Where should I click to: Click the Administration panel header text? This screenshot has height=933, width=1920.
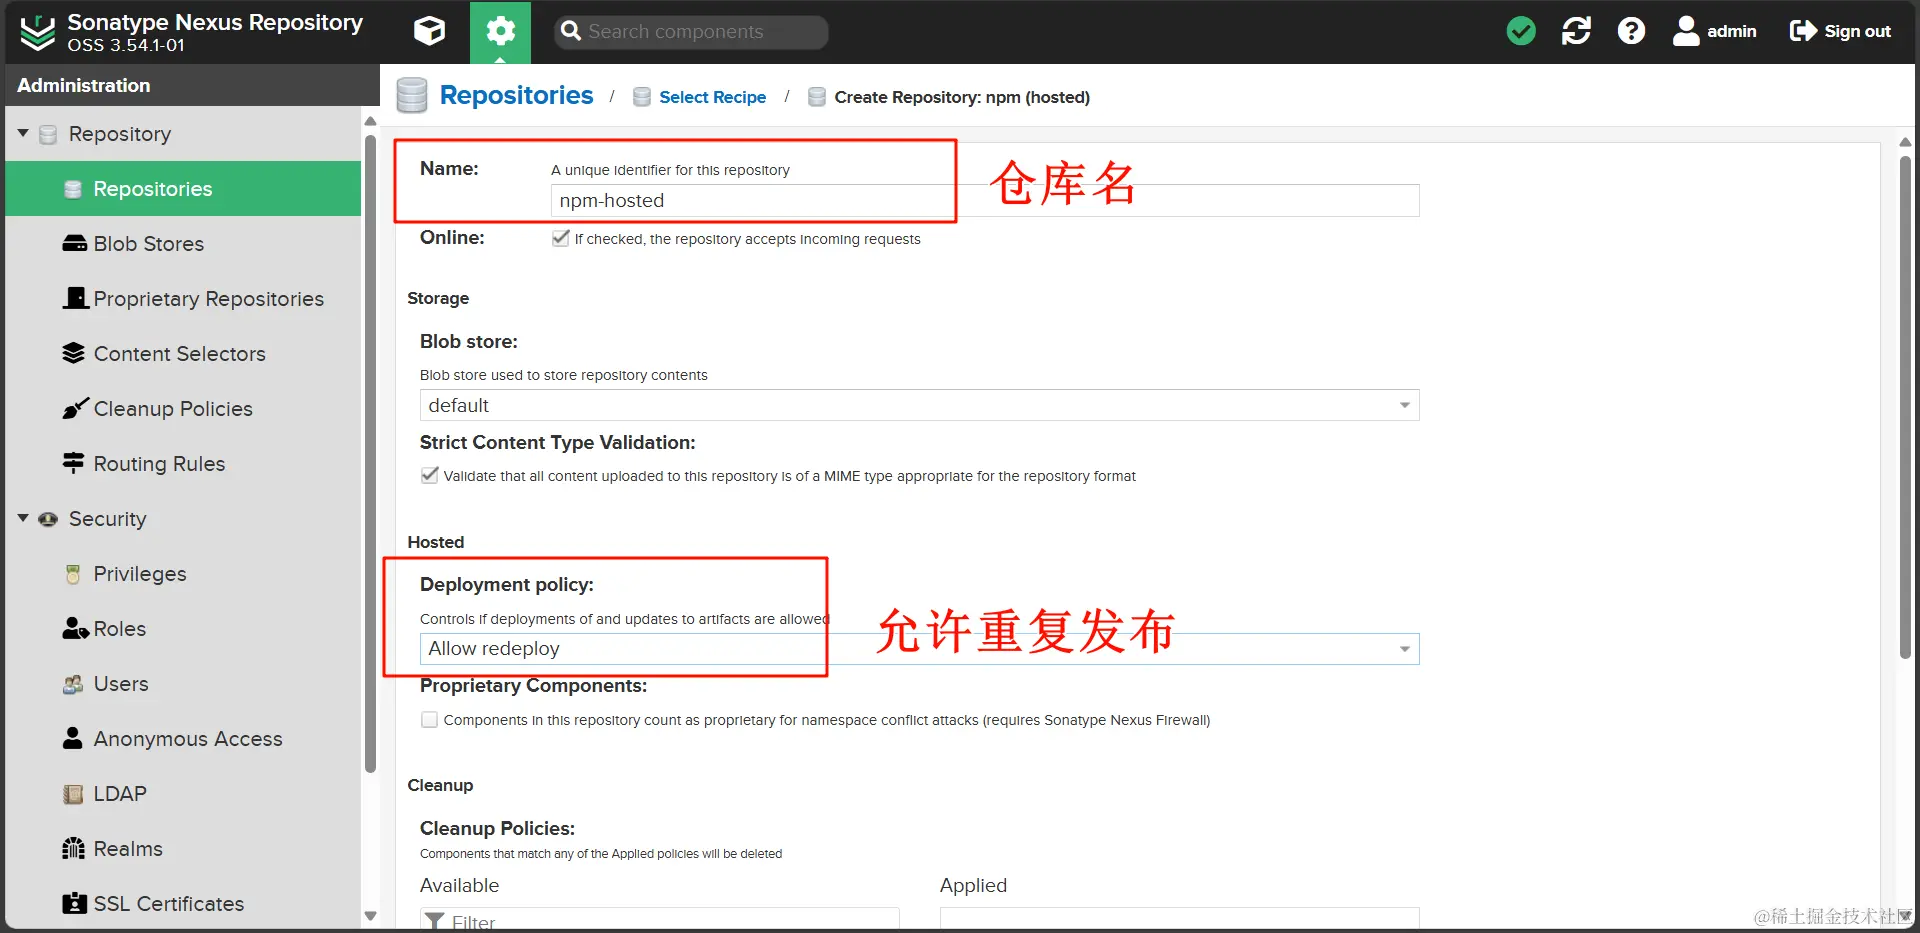tap(84, 86)
